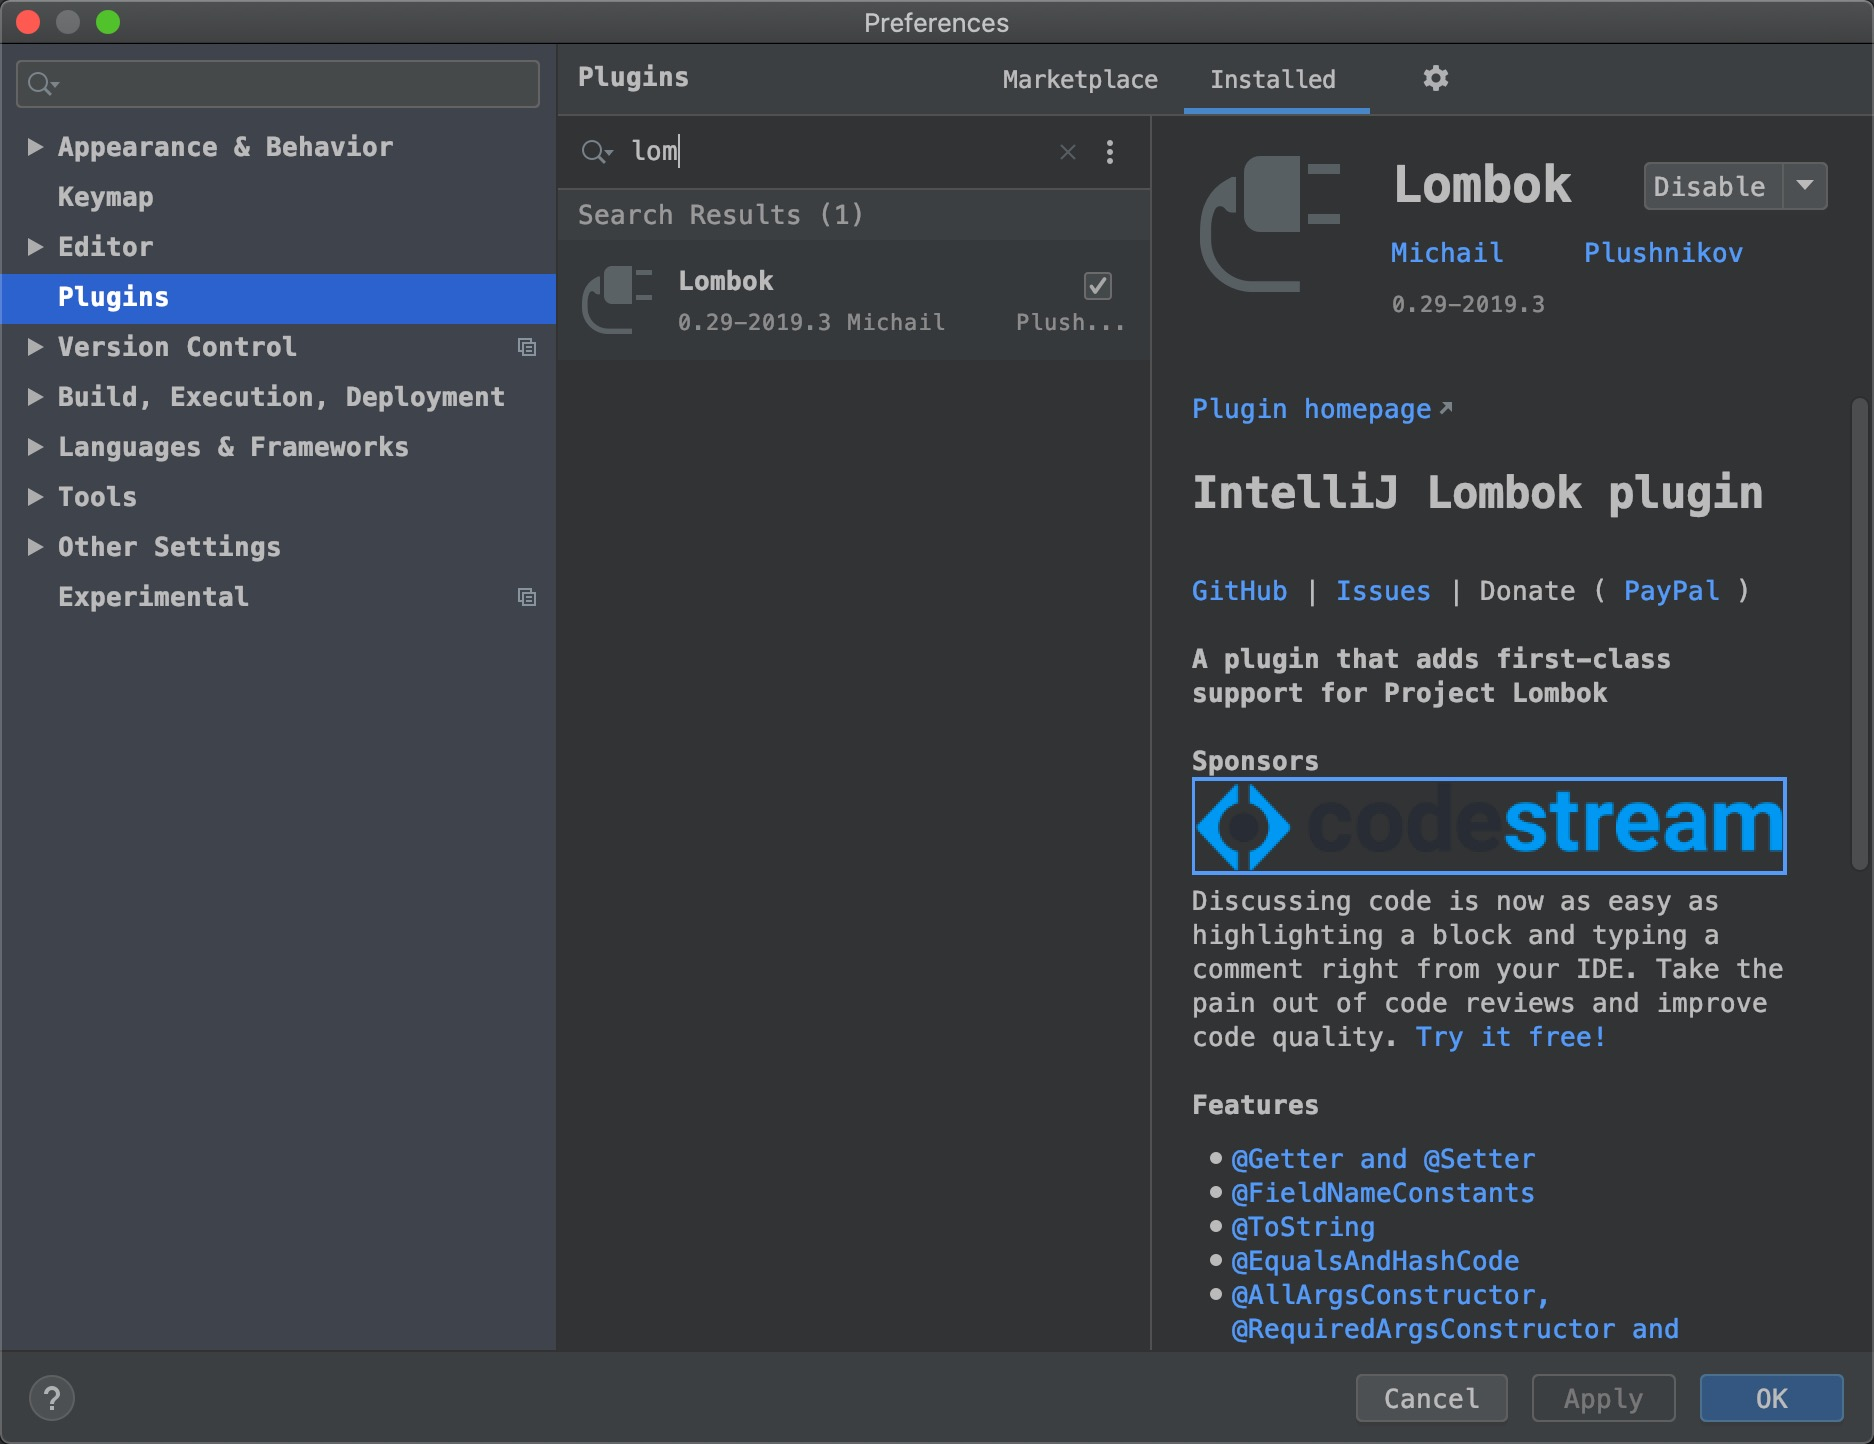Open the Issues link
The image size is (1874, 1444).
(x=1383, y=591)
